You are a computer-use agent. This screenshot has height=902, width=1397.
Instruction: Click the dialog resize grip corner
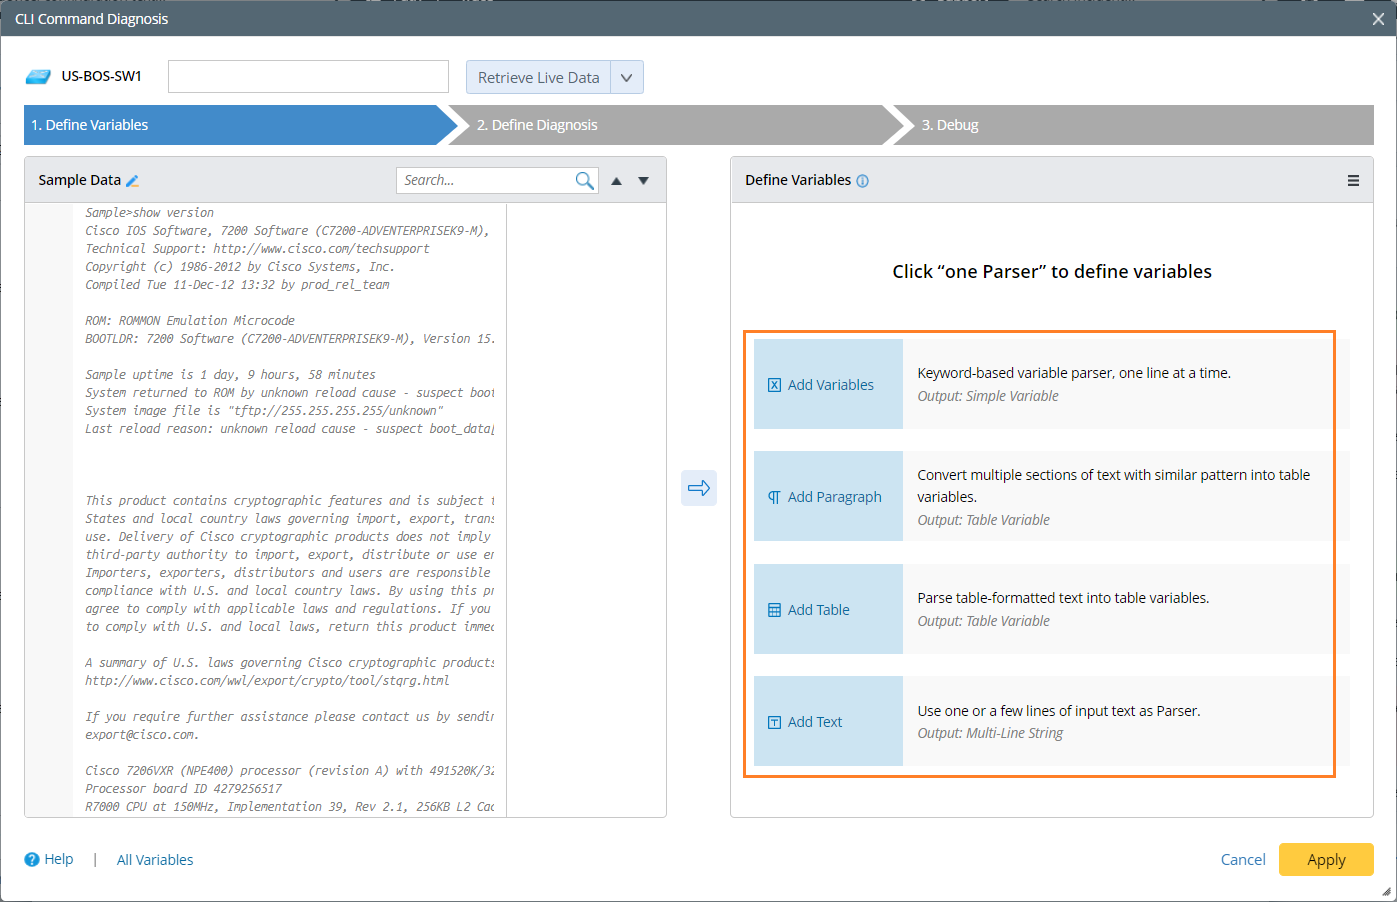pyautogui.click(x=1386, y=891)
